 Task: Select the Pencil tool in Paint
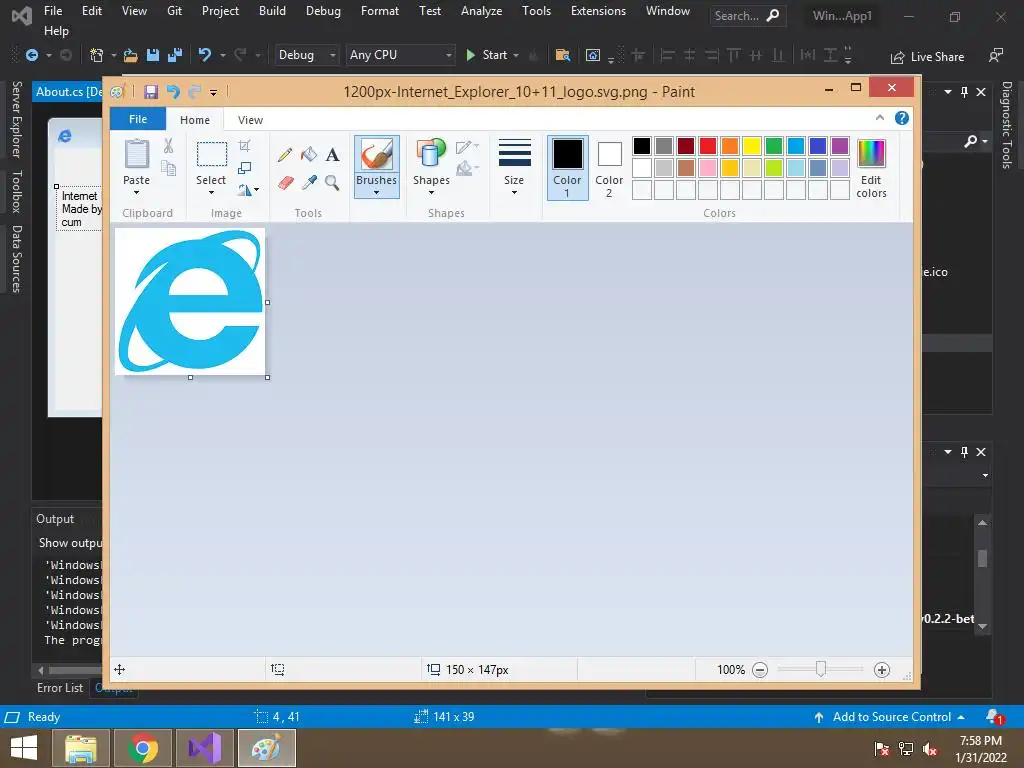point(285,155)
